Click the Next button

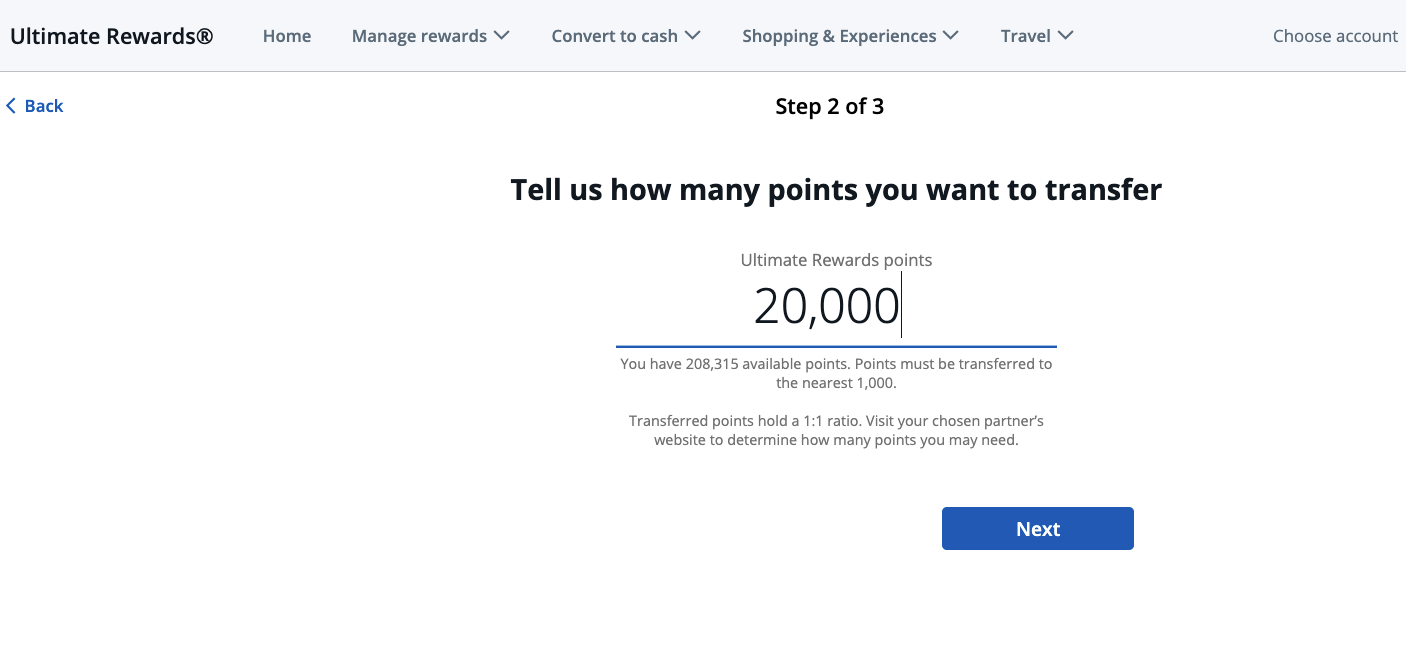(x=1037, y=528)
